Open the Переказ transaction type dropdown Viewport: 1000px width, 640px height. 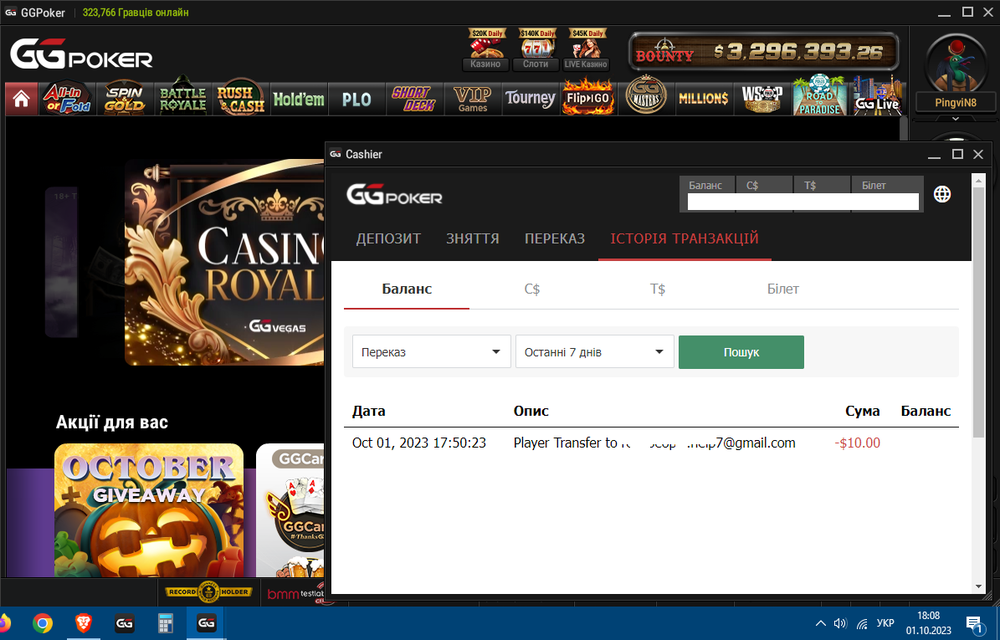pyautogui.click(x=431, y=351)
